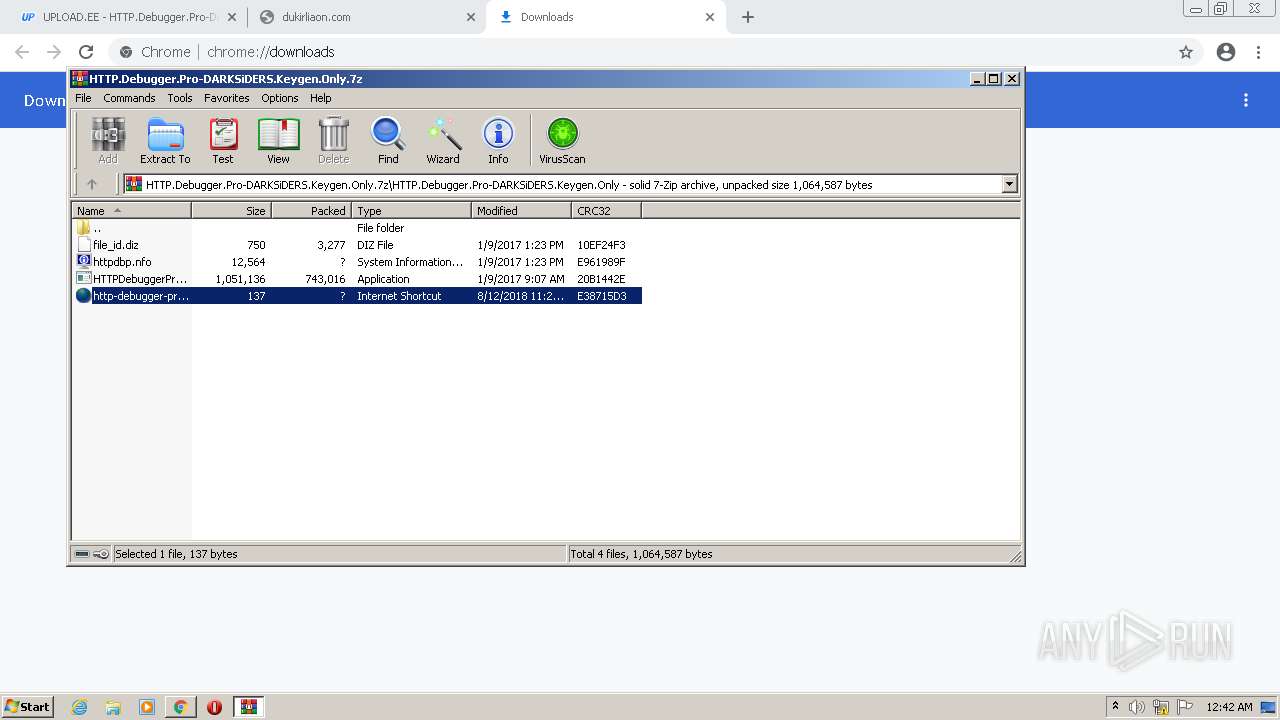Sort list by CRC32 column
This screenshot has height=720, width=1280.
[x=606, y=210]
